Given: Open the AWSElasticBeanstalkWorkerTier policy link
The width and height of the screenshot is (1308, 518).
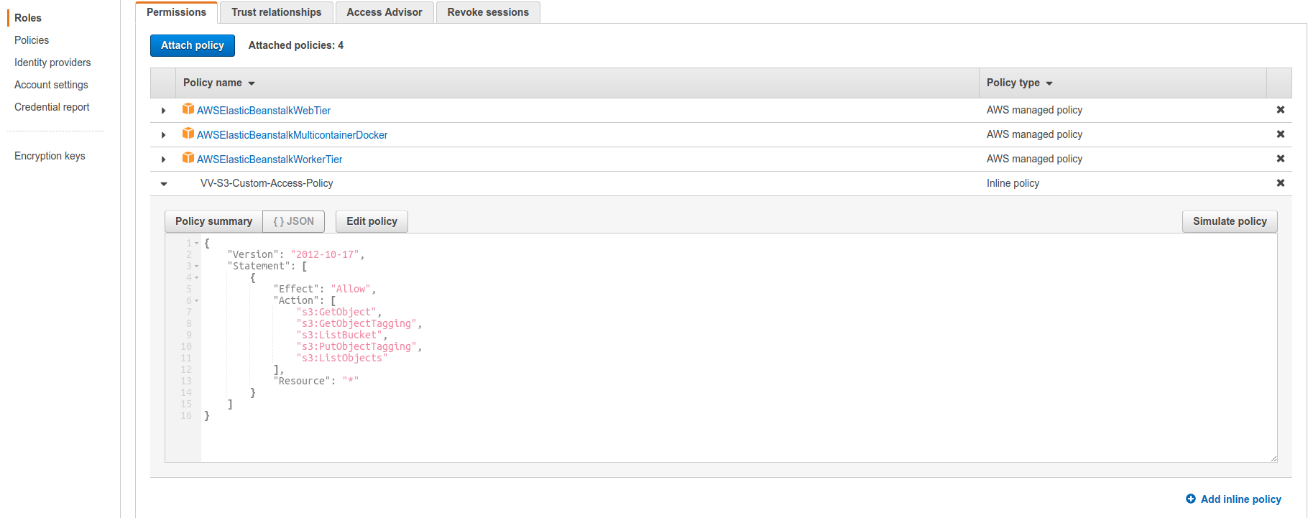Looking at the screenshot, I should pos(270,159).
